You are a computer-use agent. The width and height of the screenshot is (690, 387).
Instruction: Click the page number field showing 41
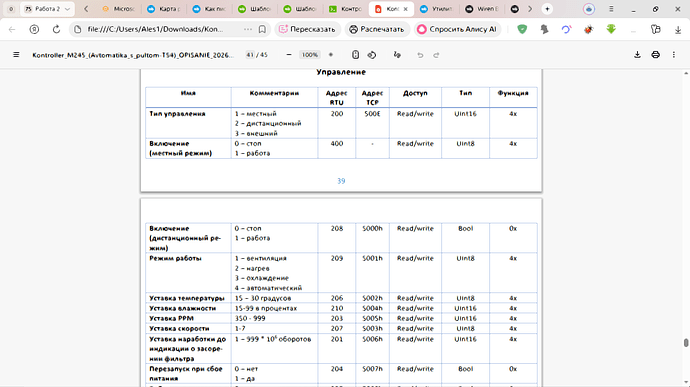click(250, 55)
